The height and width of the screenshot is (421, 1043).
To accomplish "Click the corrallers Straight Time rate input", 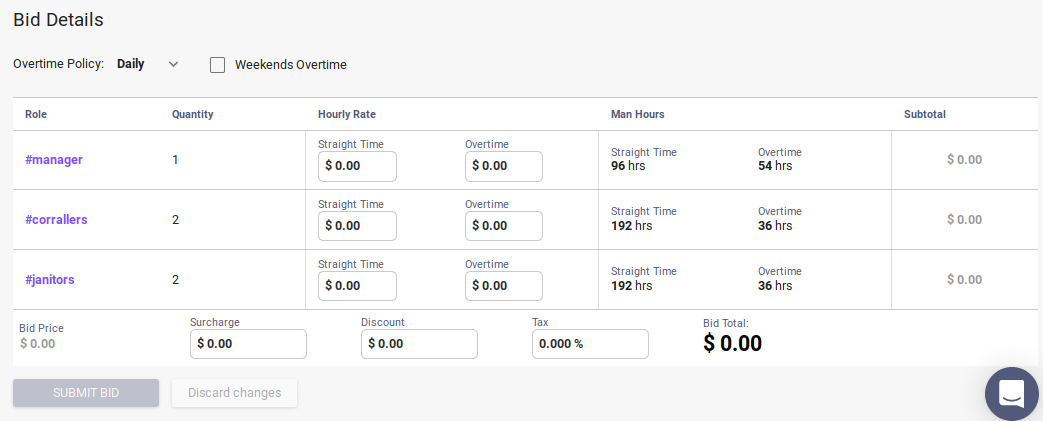I will click(x=357, y=226).
